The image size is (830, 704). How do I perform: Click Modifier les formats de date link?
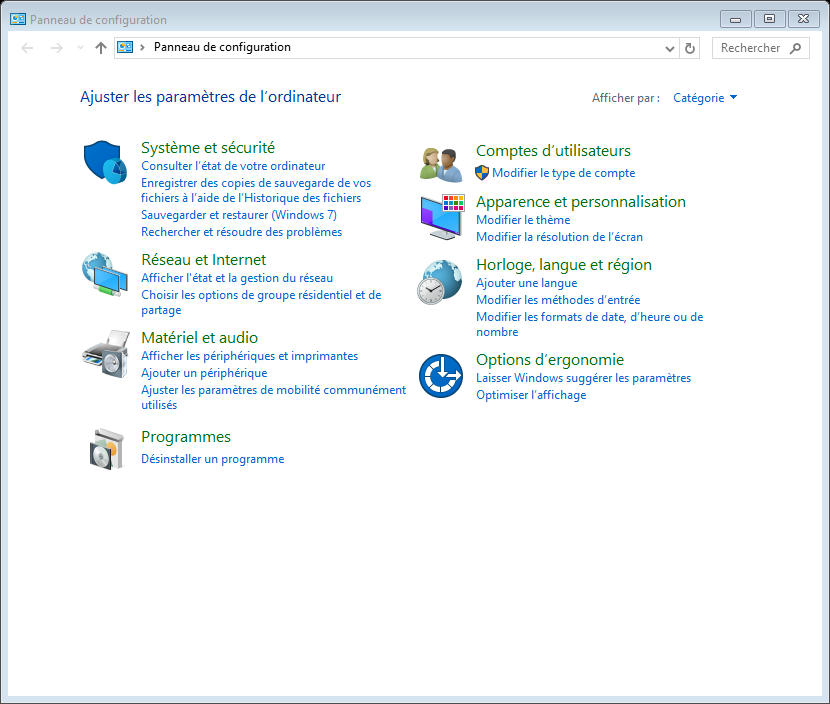click(589, 324)
